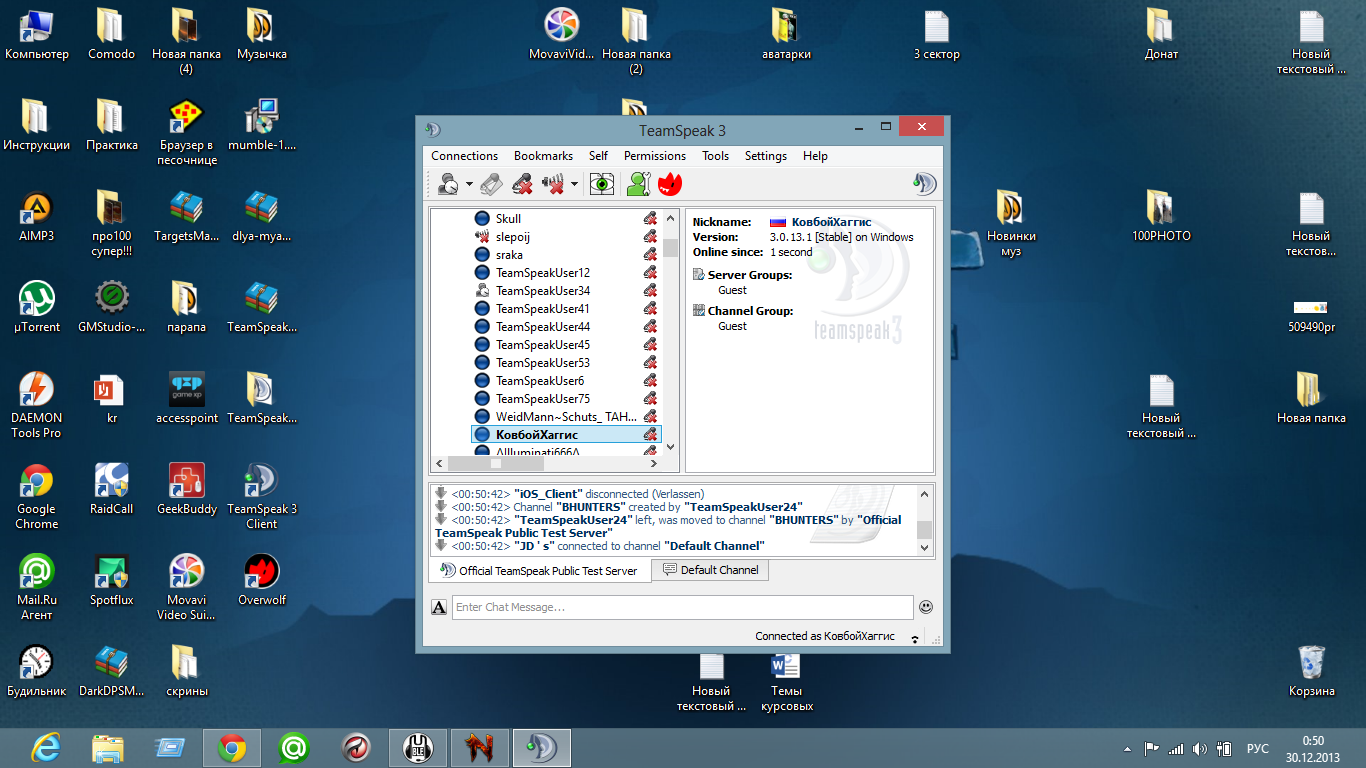Click the red Overwolf toolbar icon

click(669, 184)
